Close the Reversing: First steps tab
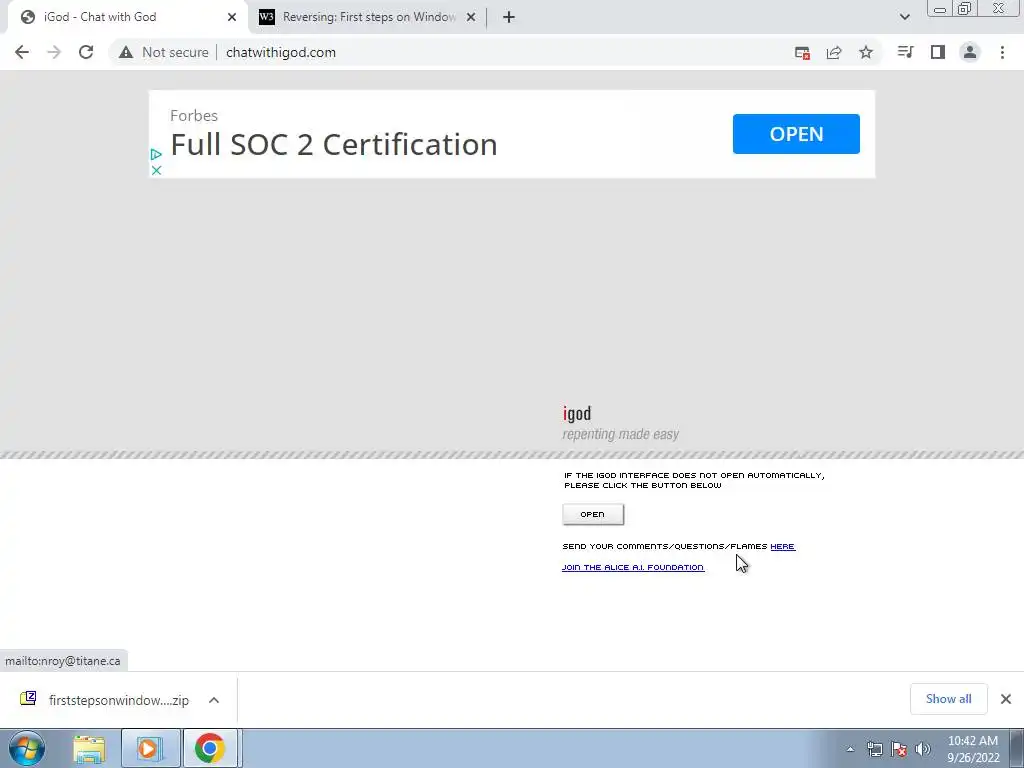The height and width of the screenshot is (768, 1024). [x=471, y=17]
